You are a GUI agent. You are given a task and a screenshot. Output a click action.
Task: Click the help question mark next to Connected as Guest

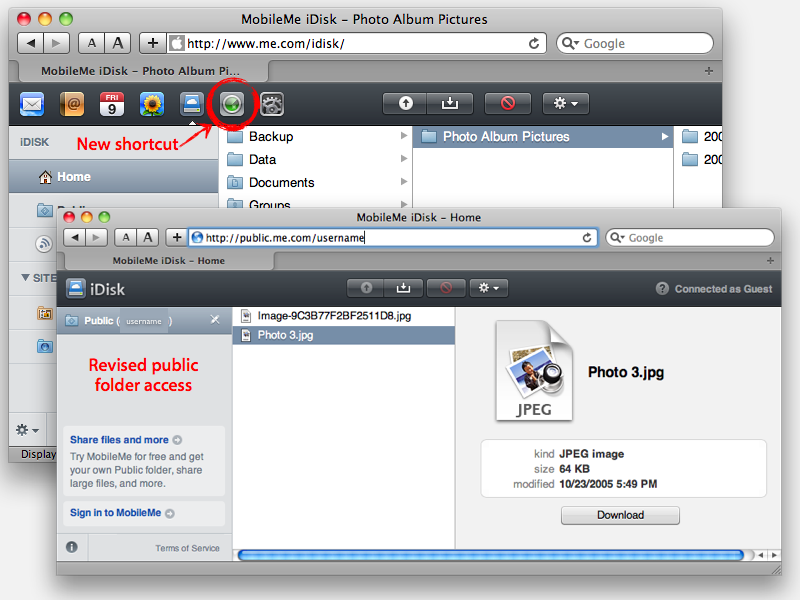click(662, 289)
